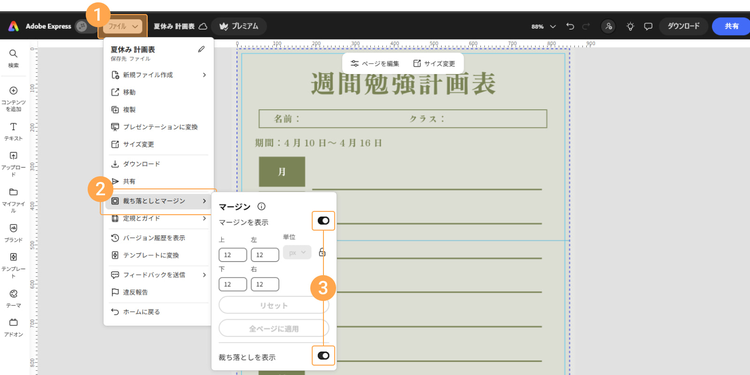Click the blue 共有 button

click(x=731, y=26)
